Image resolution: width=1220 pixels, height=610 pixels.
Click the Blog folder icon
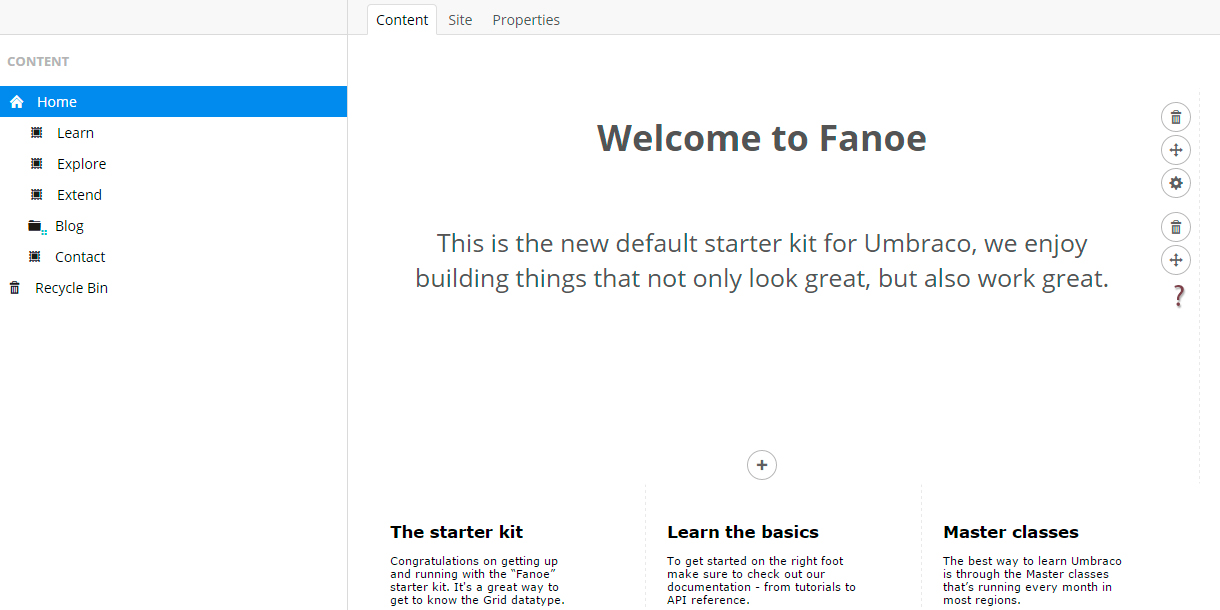pyautogui.click(x=37, y=227)
